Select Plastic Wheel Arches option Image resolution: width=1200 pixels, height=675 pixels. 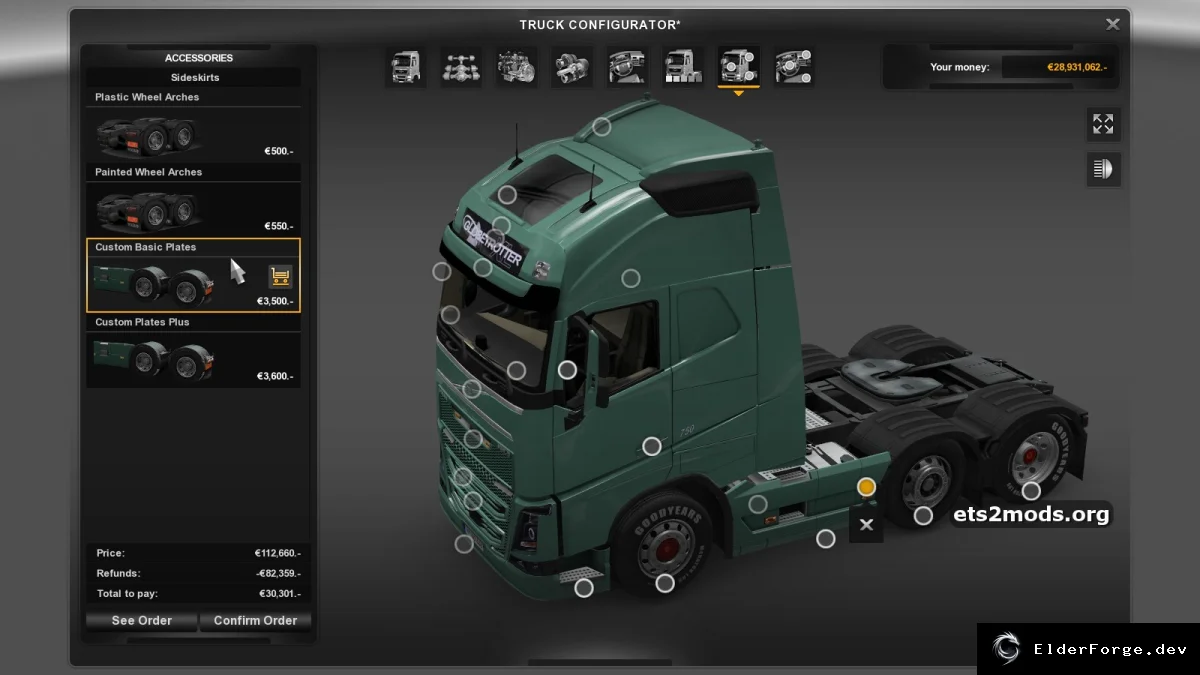pos(193,125)
